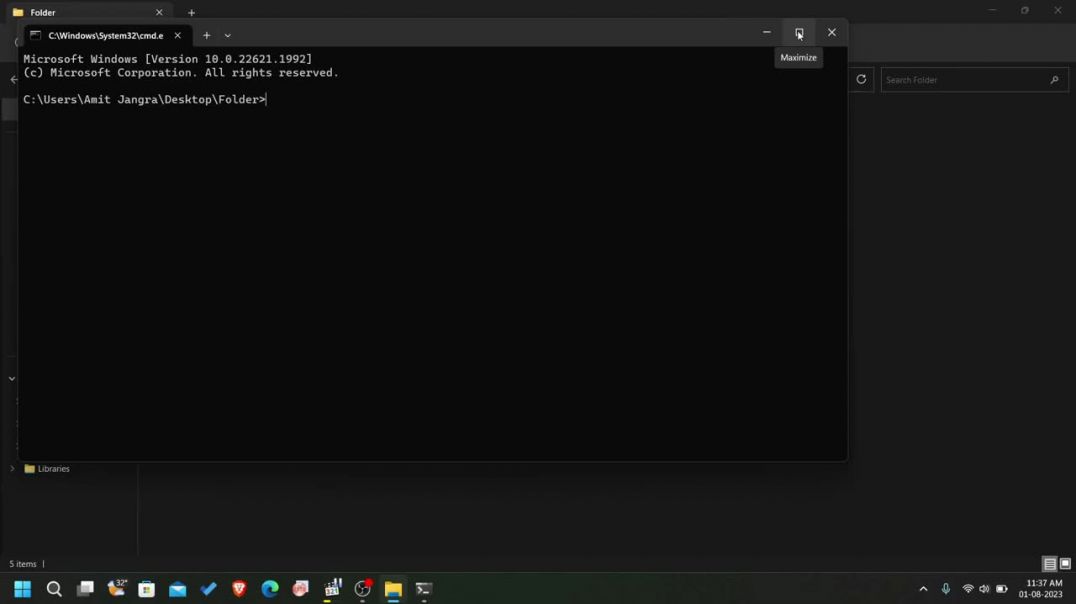This screenshot has height=604, width=1076.
Task: Switch to File Explorer from taskbar
Action: [393, 589]
